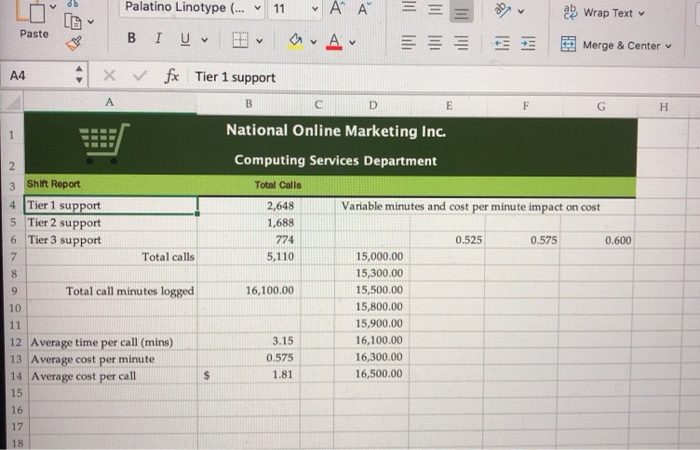Select row 7 header

13,256
